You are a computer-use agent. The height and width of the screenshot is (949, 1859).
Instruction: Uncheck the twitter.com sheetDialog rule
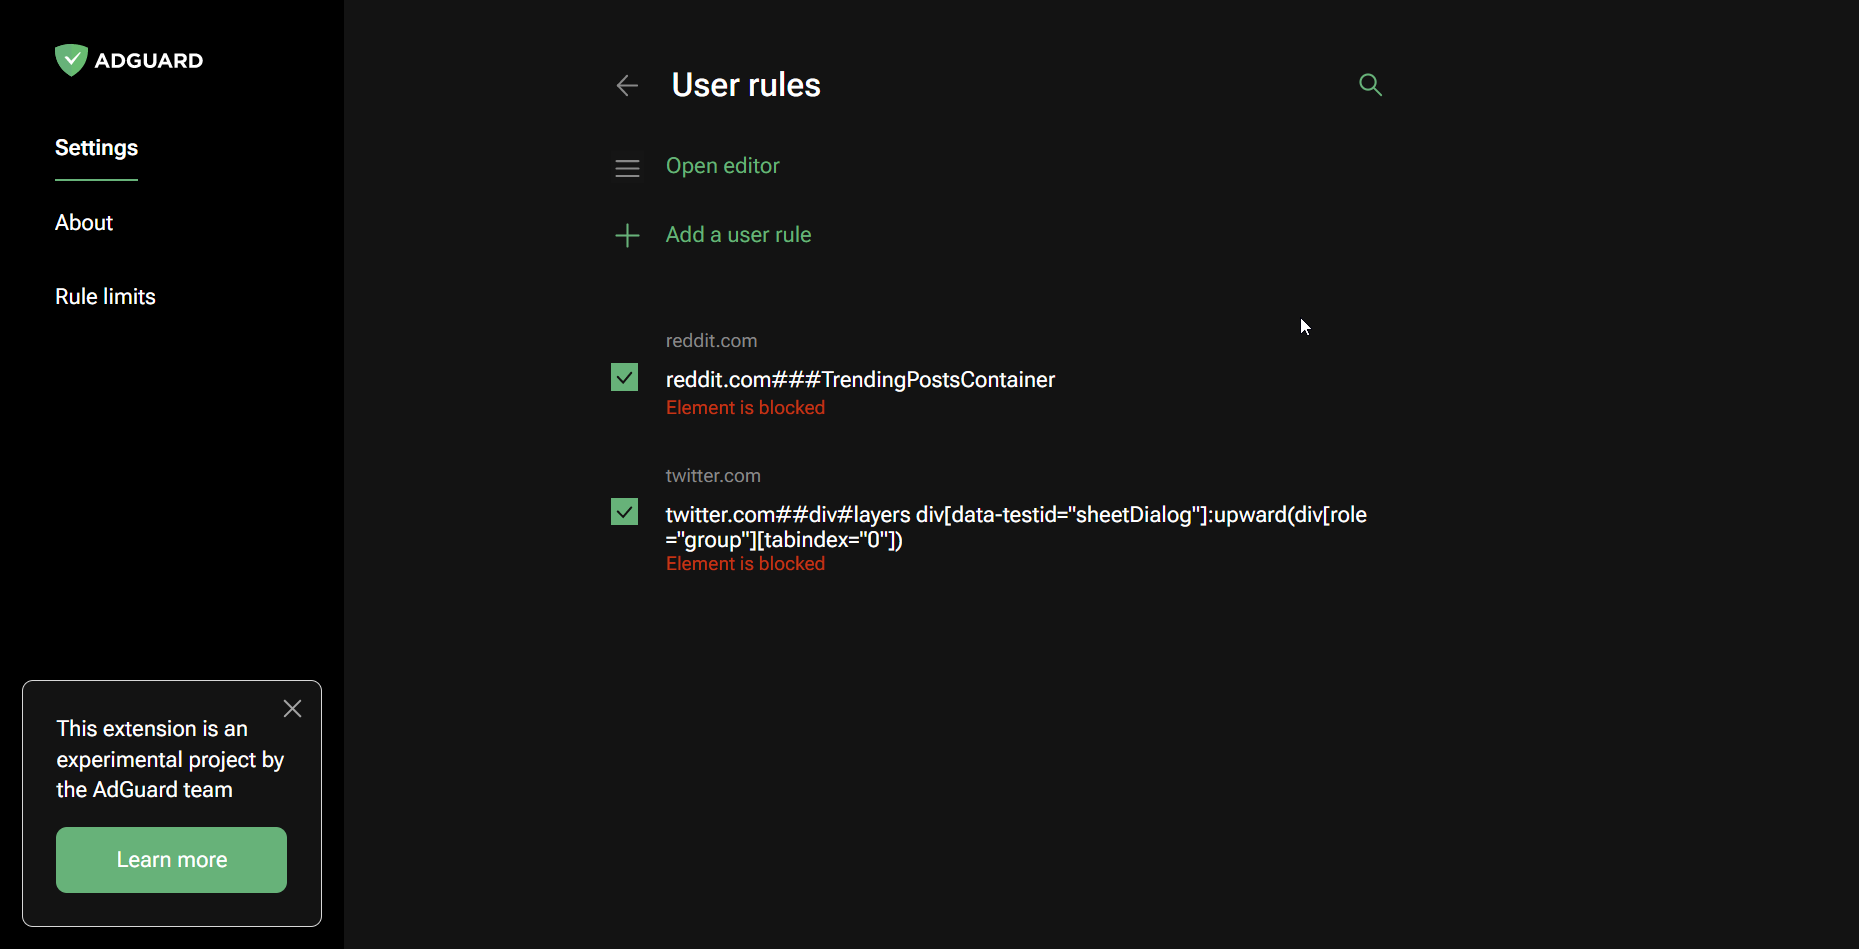pos(624,512)
